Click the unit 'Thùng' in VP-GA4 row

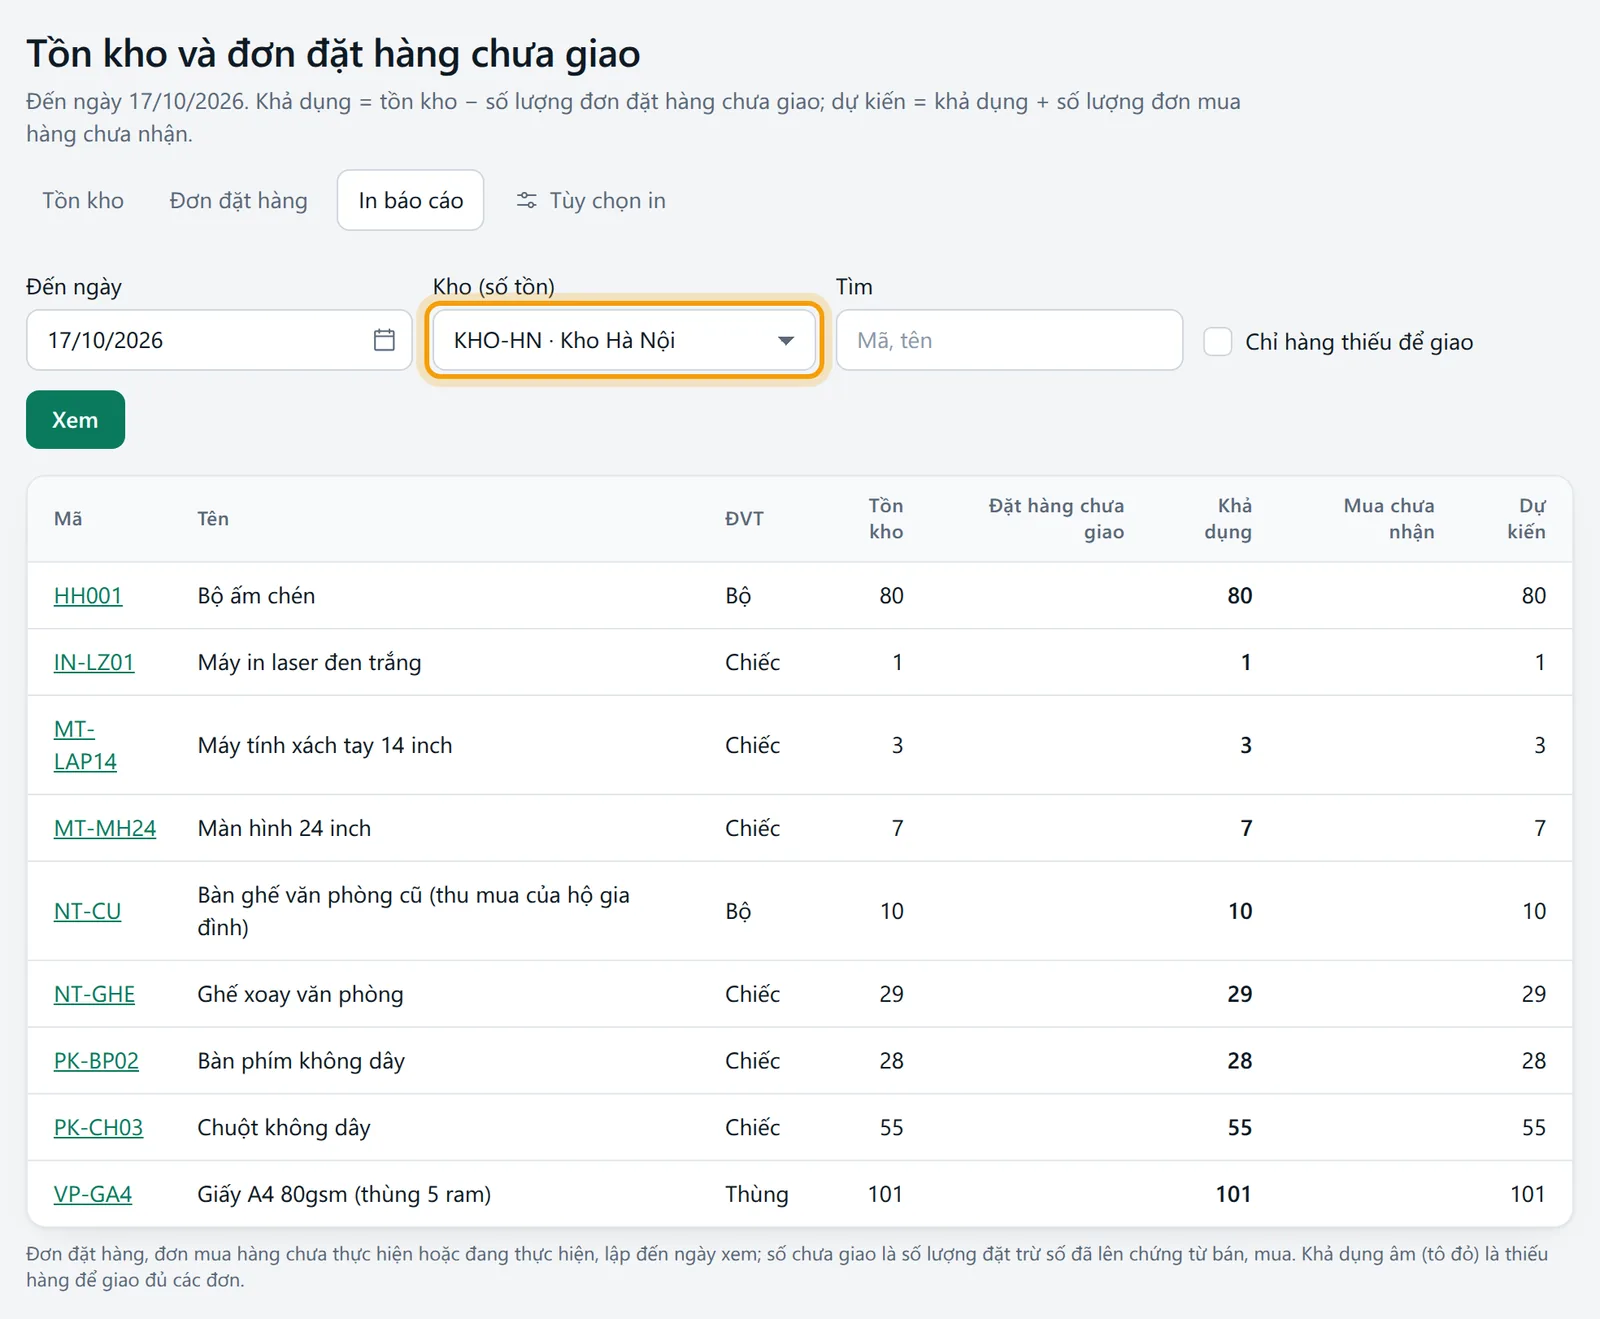[757, 1195]
